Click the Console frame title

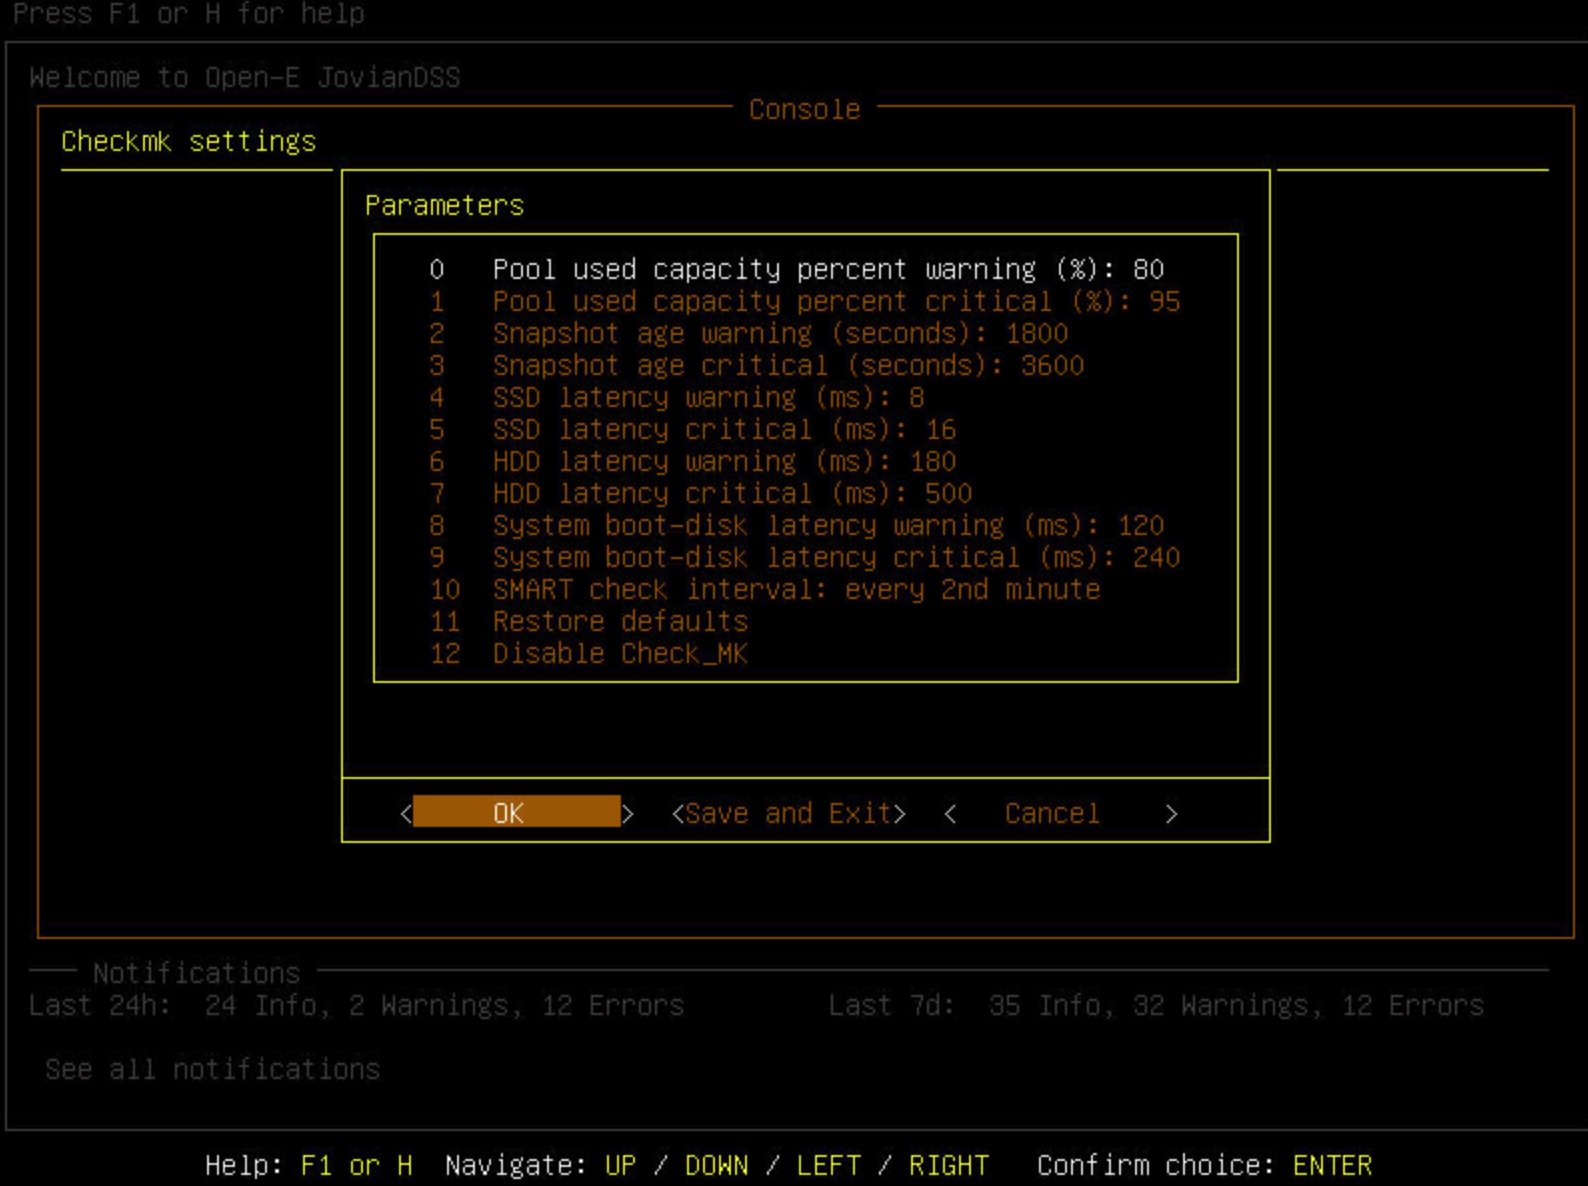(804, 109)
